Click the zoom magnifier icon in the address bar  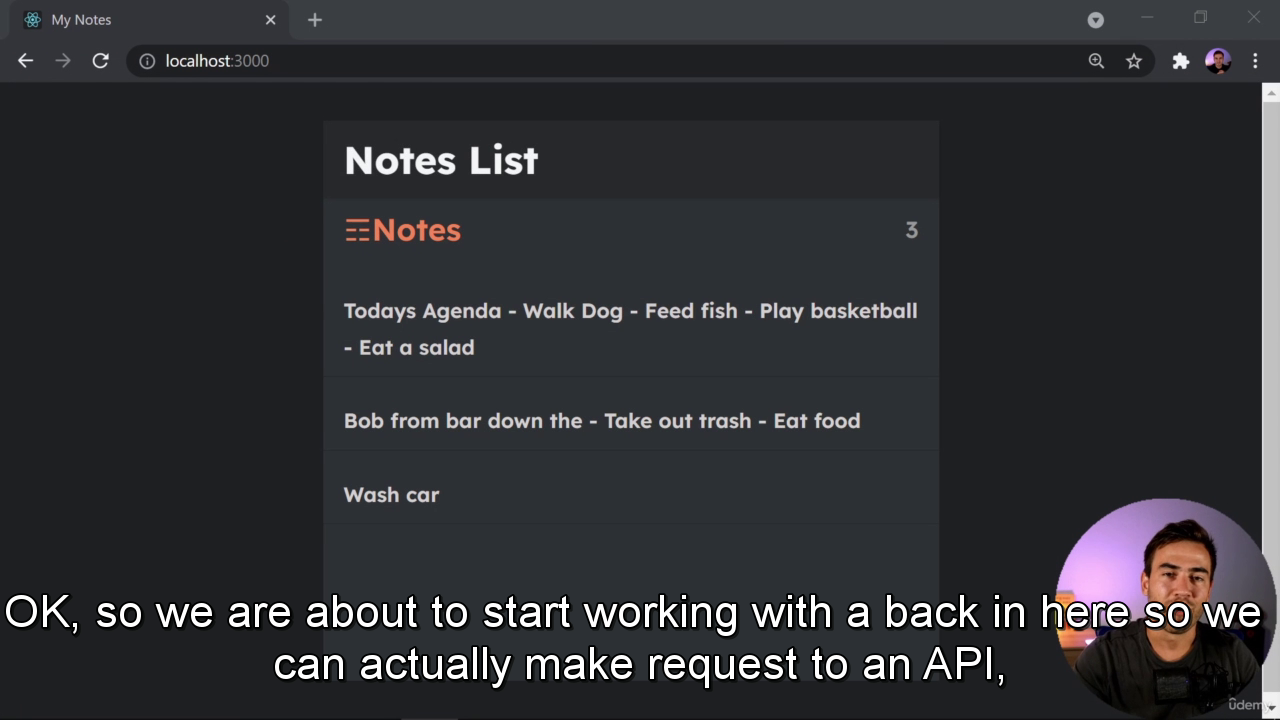pyautogui.click(x=1096, y=61)
